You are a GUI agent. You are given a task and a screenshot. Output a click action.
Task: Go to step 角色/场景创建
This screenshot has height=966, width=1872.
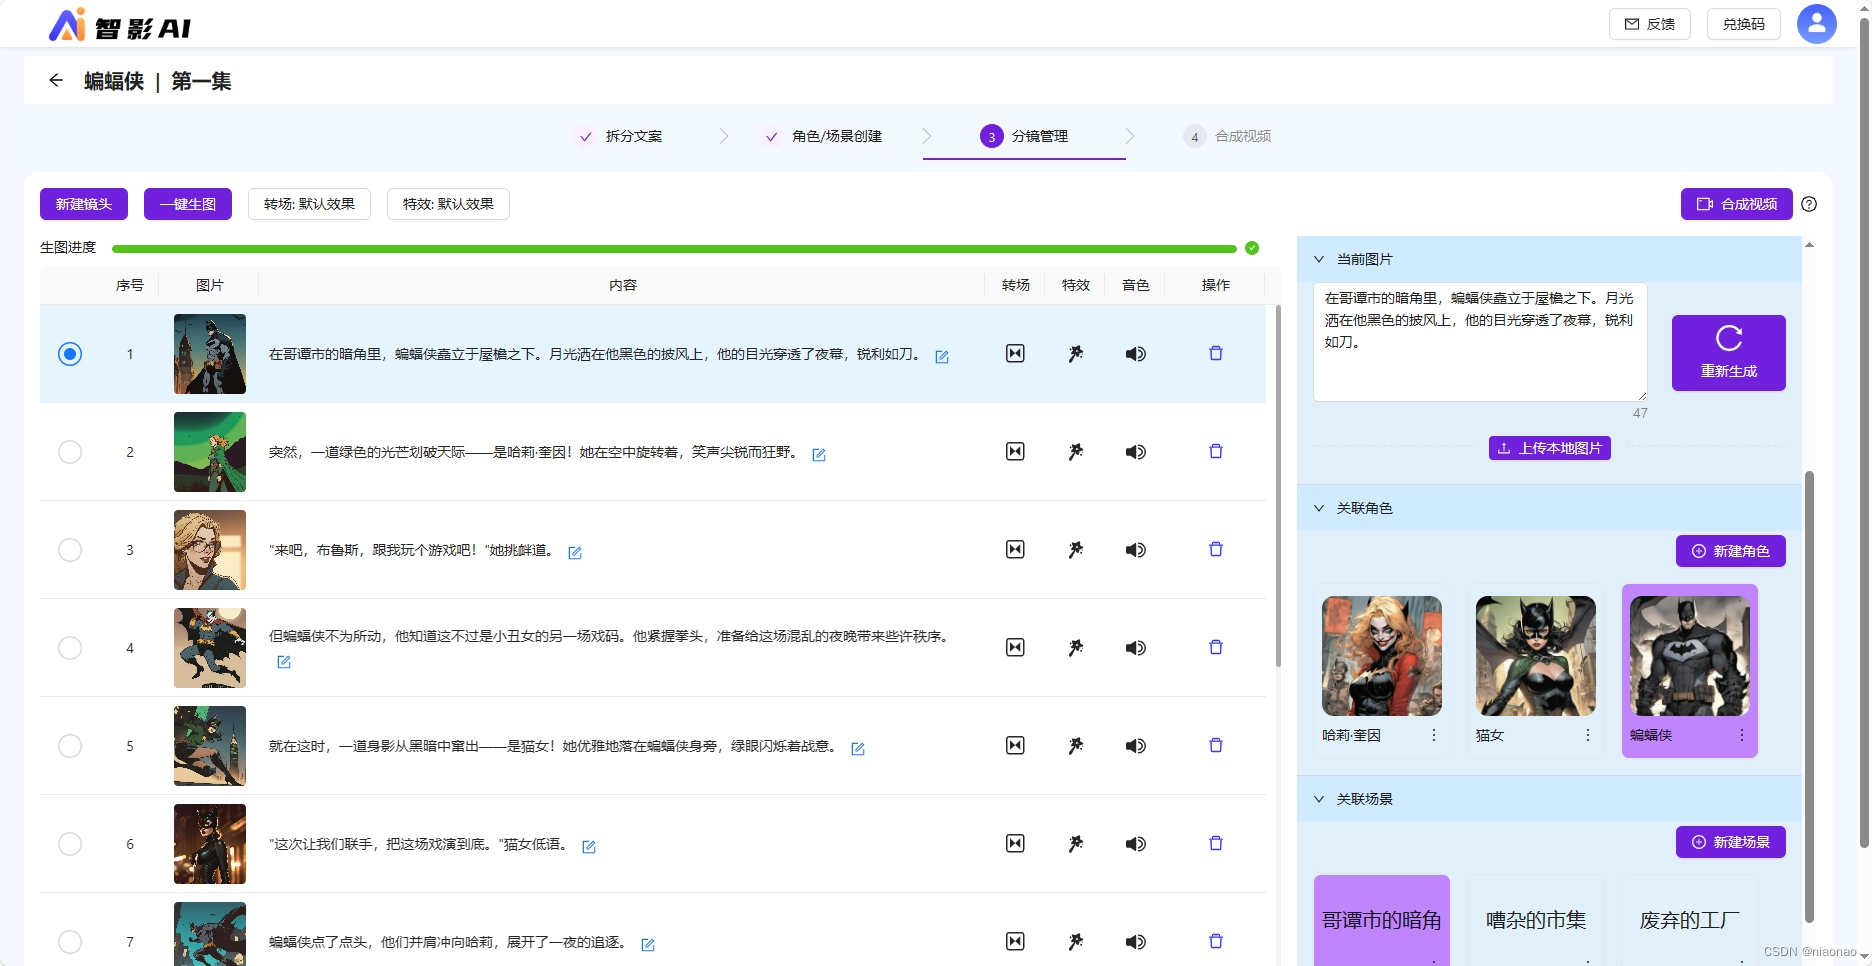click(822, 136)
